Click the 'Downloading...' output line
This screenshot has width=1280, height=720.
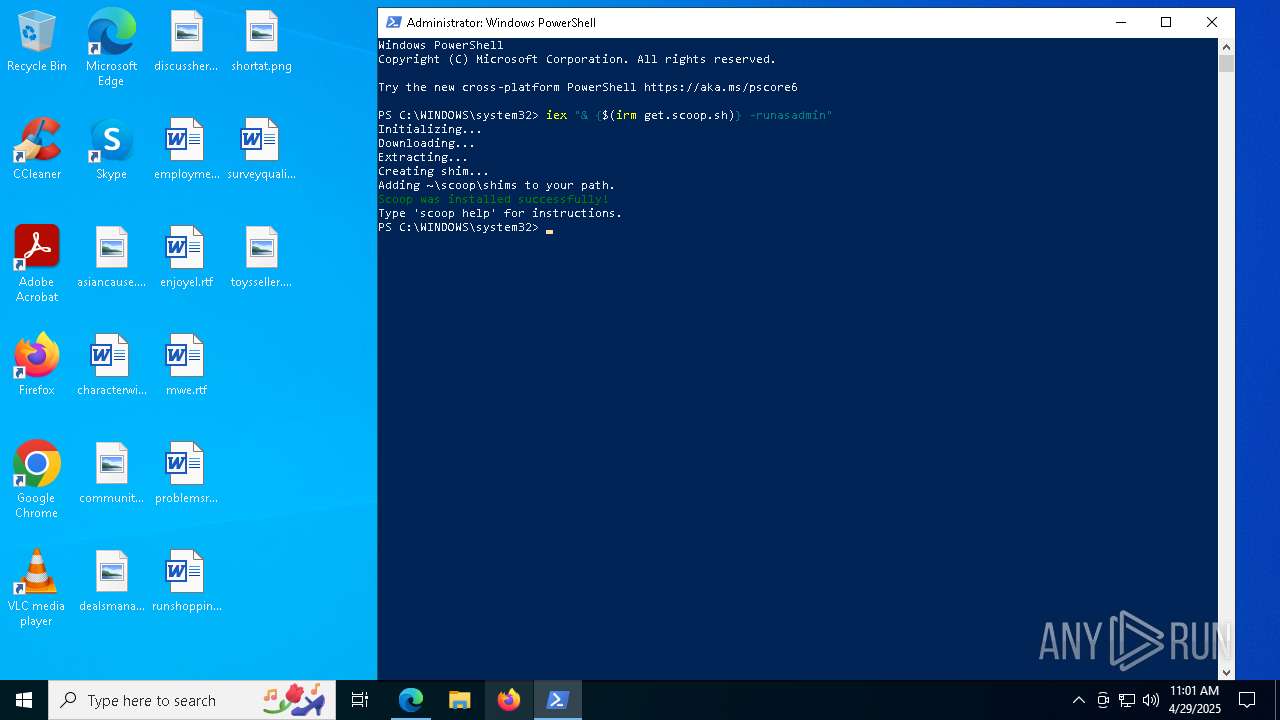pyautogui.click(x=427, y=143)
